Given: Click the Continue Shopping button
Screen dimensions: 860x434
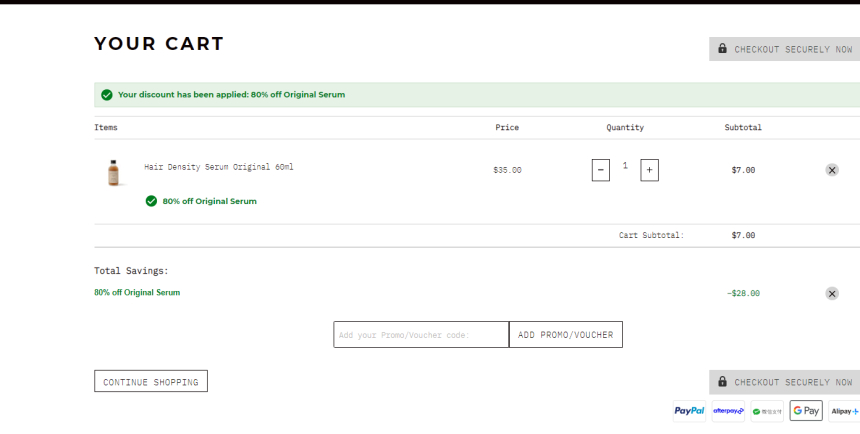Looking at the screenshot, I should 151,382.
